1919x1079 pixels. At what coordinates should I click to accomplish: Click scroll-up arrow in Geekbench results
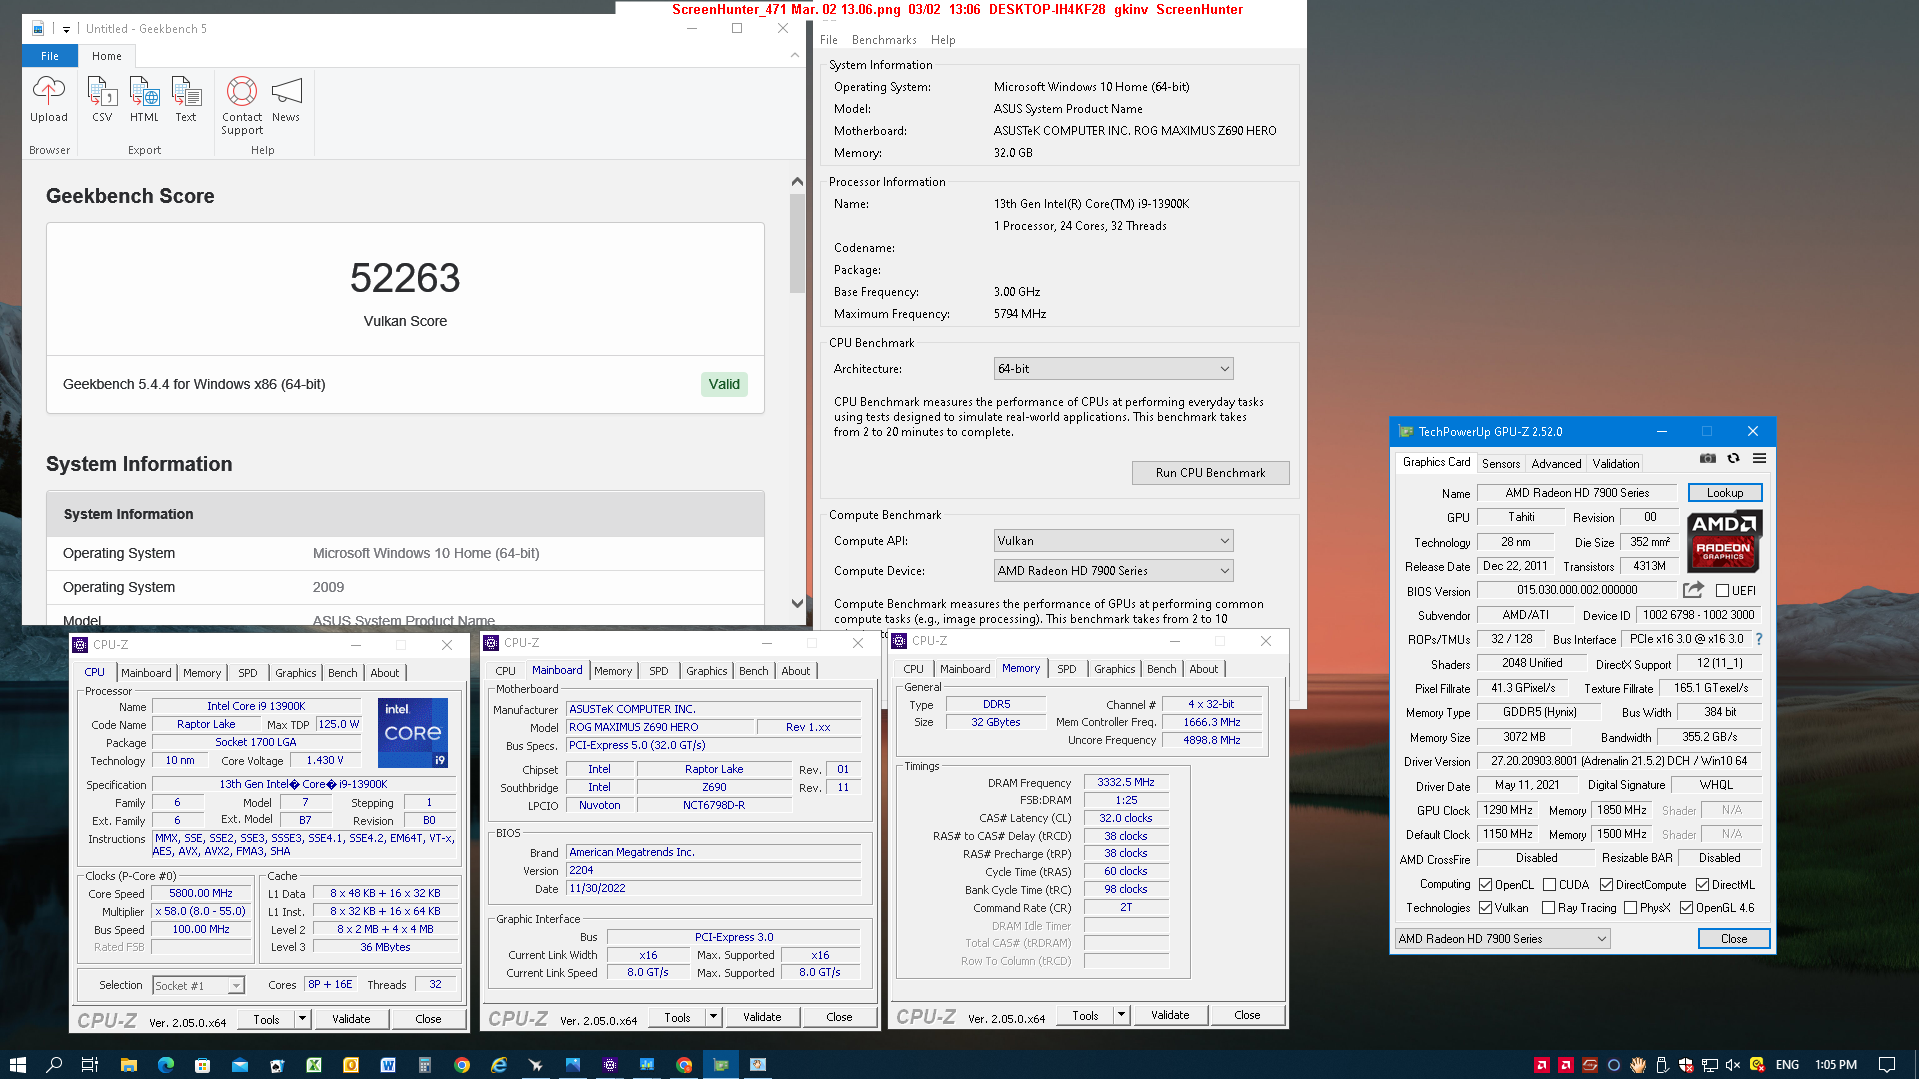click(797, 181)
